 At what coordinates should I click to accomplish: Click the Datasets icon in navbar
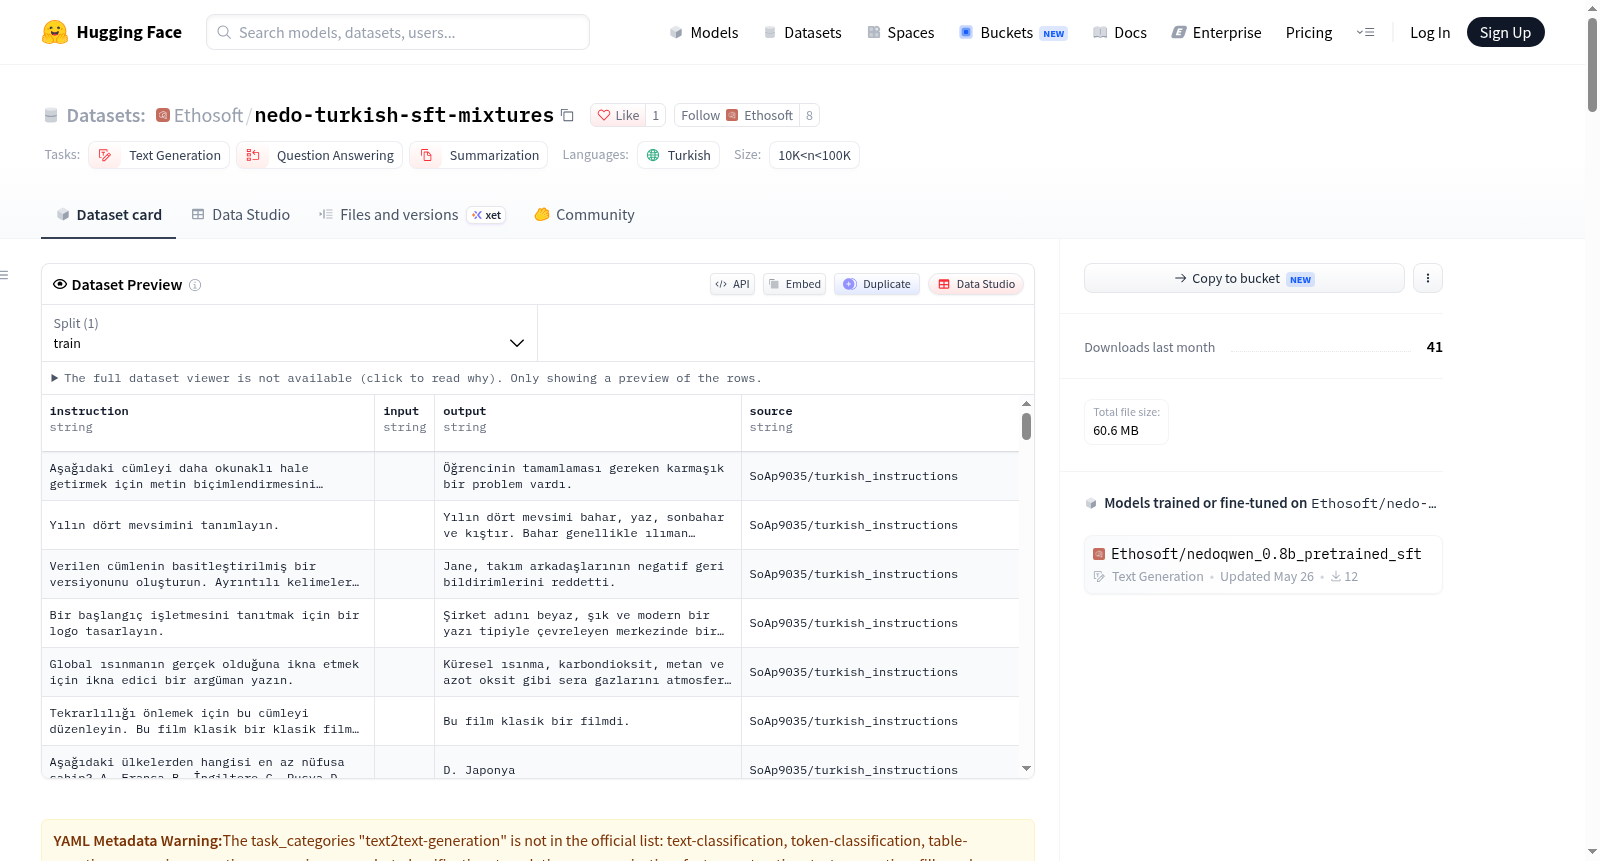pos(770,33)
